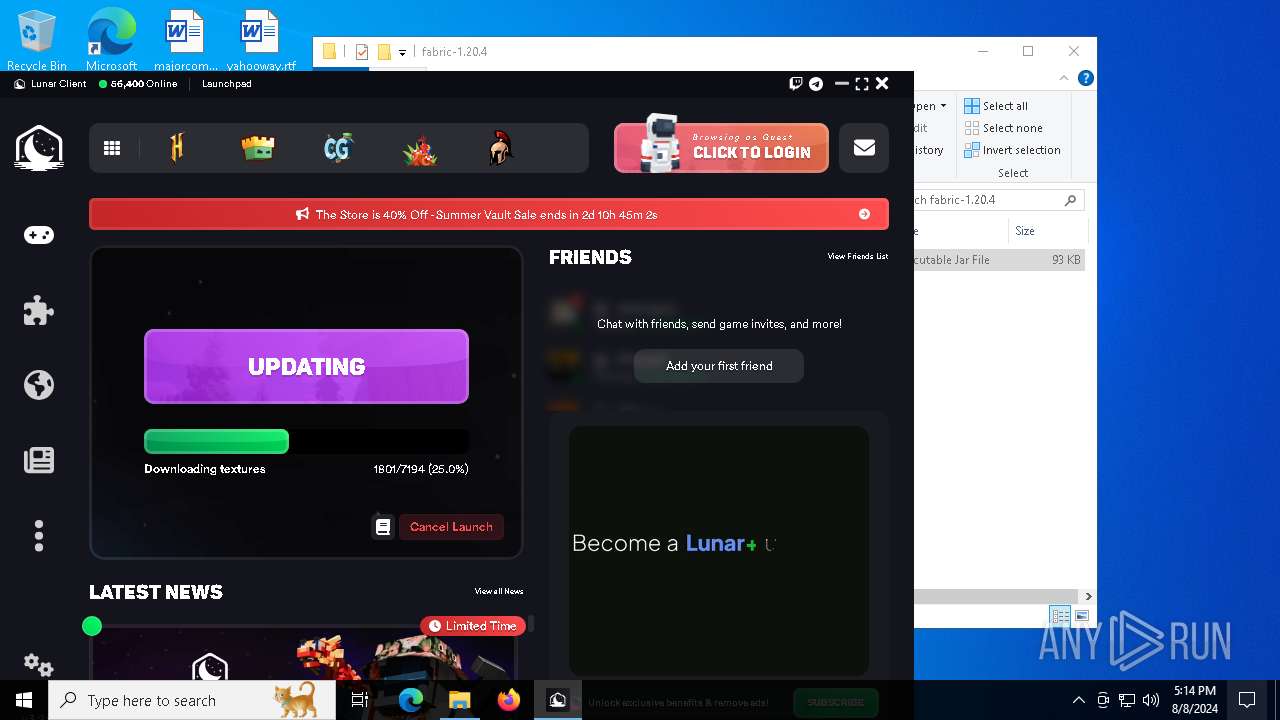The width and height of the screenshot is (1280, 720).
Task: Click the Cancel Launch button
Action: 451,526
